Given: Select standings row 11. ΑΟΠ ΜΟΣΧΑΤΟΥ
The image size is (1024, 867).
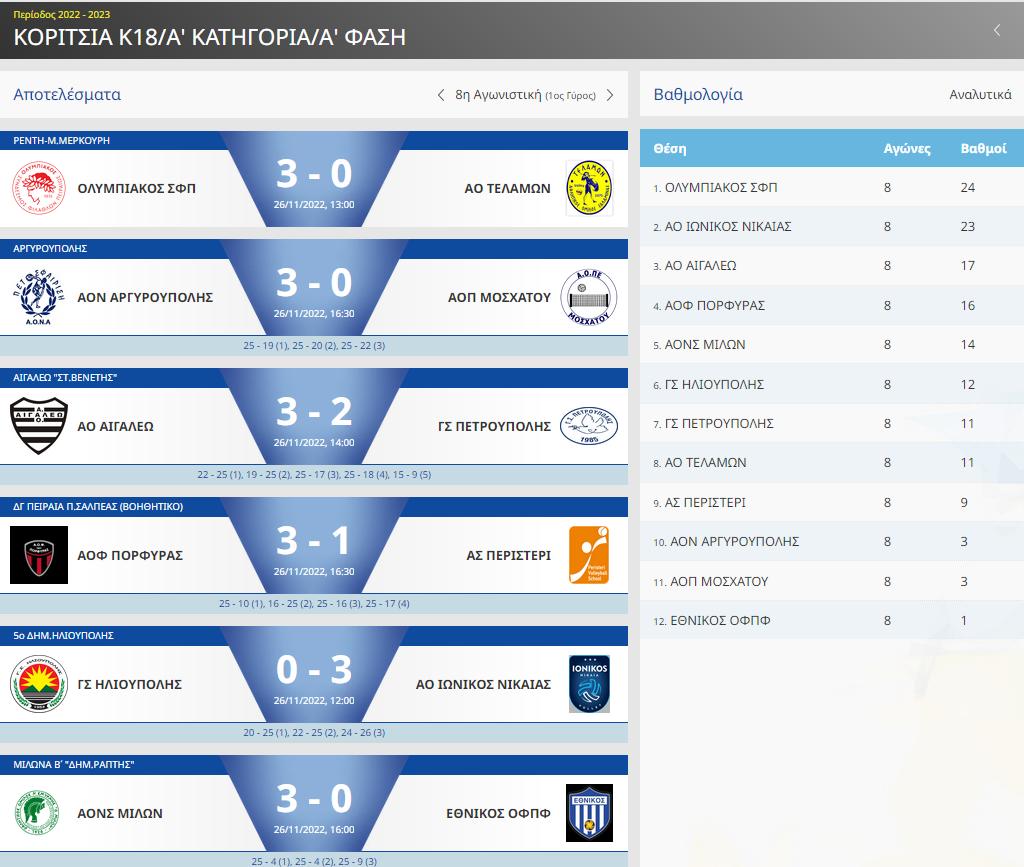Looking at the screenshot, I should (832, 582).
